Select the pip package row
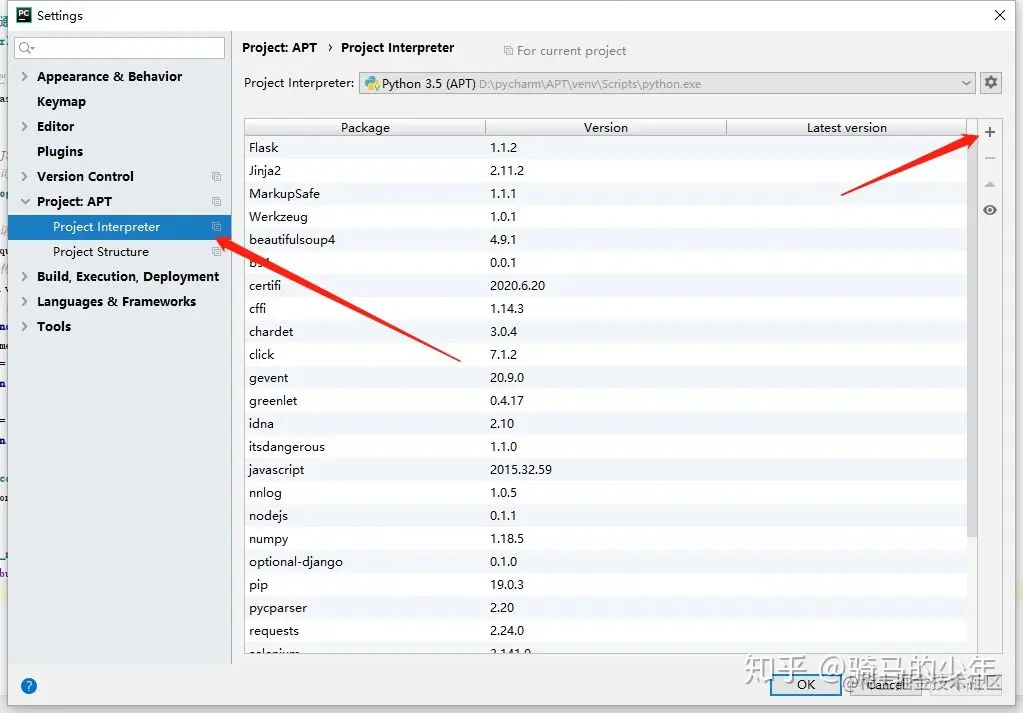The image size is (1023, 713). click(606, 584)
